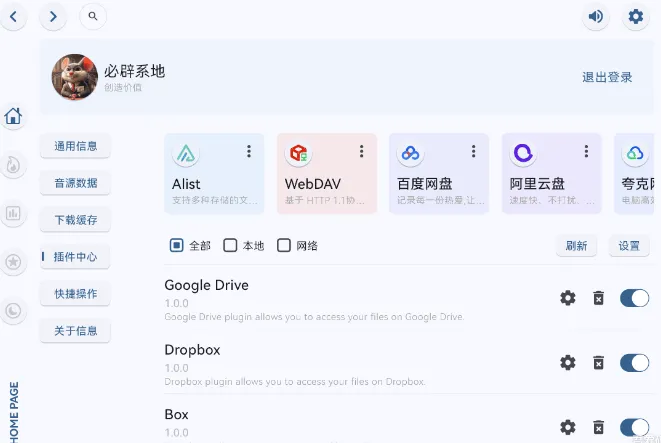
Task: Click the user avatar picture
Action: point(75,77)
